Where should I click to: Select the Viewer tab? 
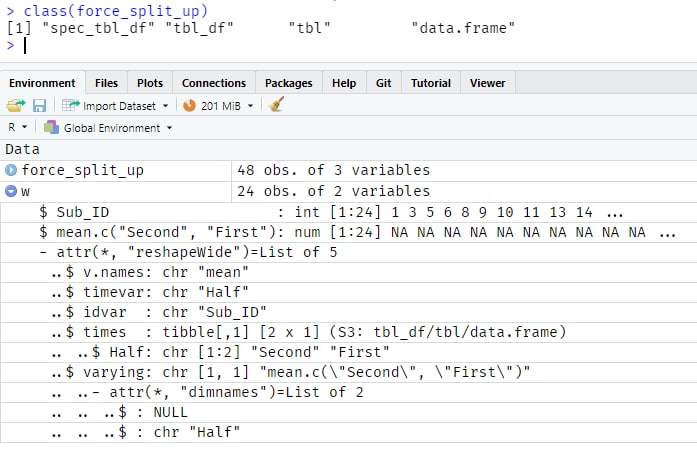487,83
